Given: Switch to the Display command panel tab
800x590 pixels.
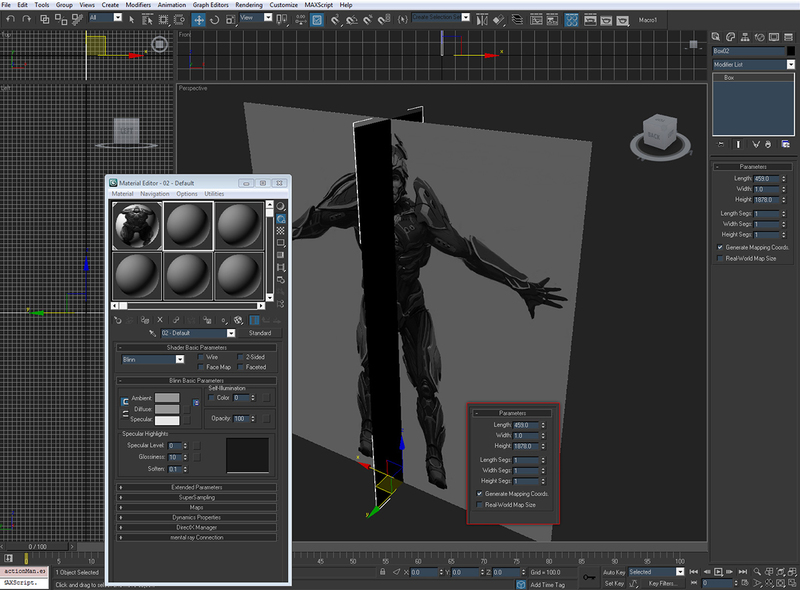Looking at the screenshot, I should [774, 37].
